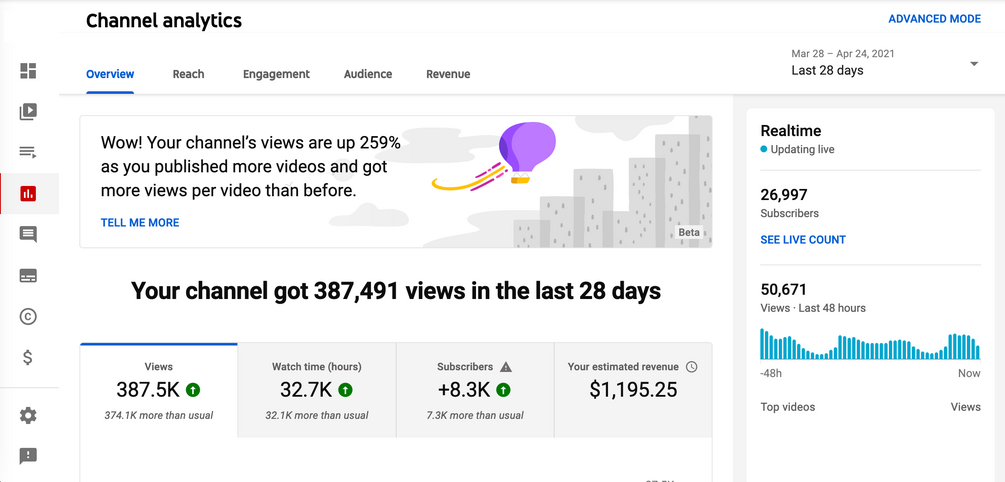Switch to the Audience tab

(x=368, y=74)
